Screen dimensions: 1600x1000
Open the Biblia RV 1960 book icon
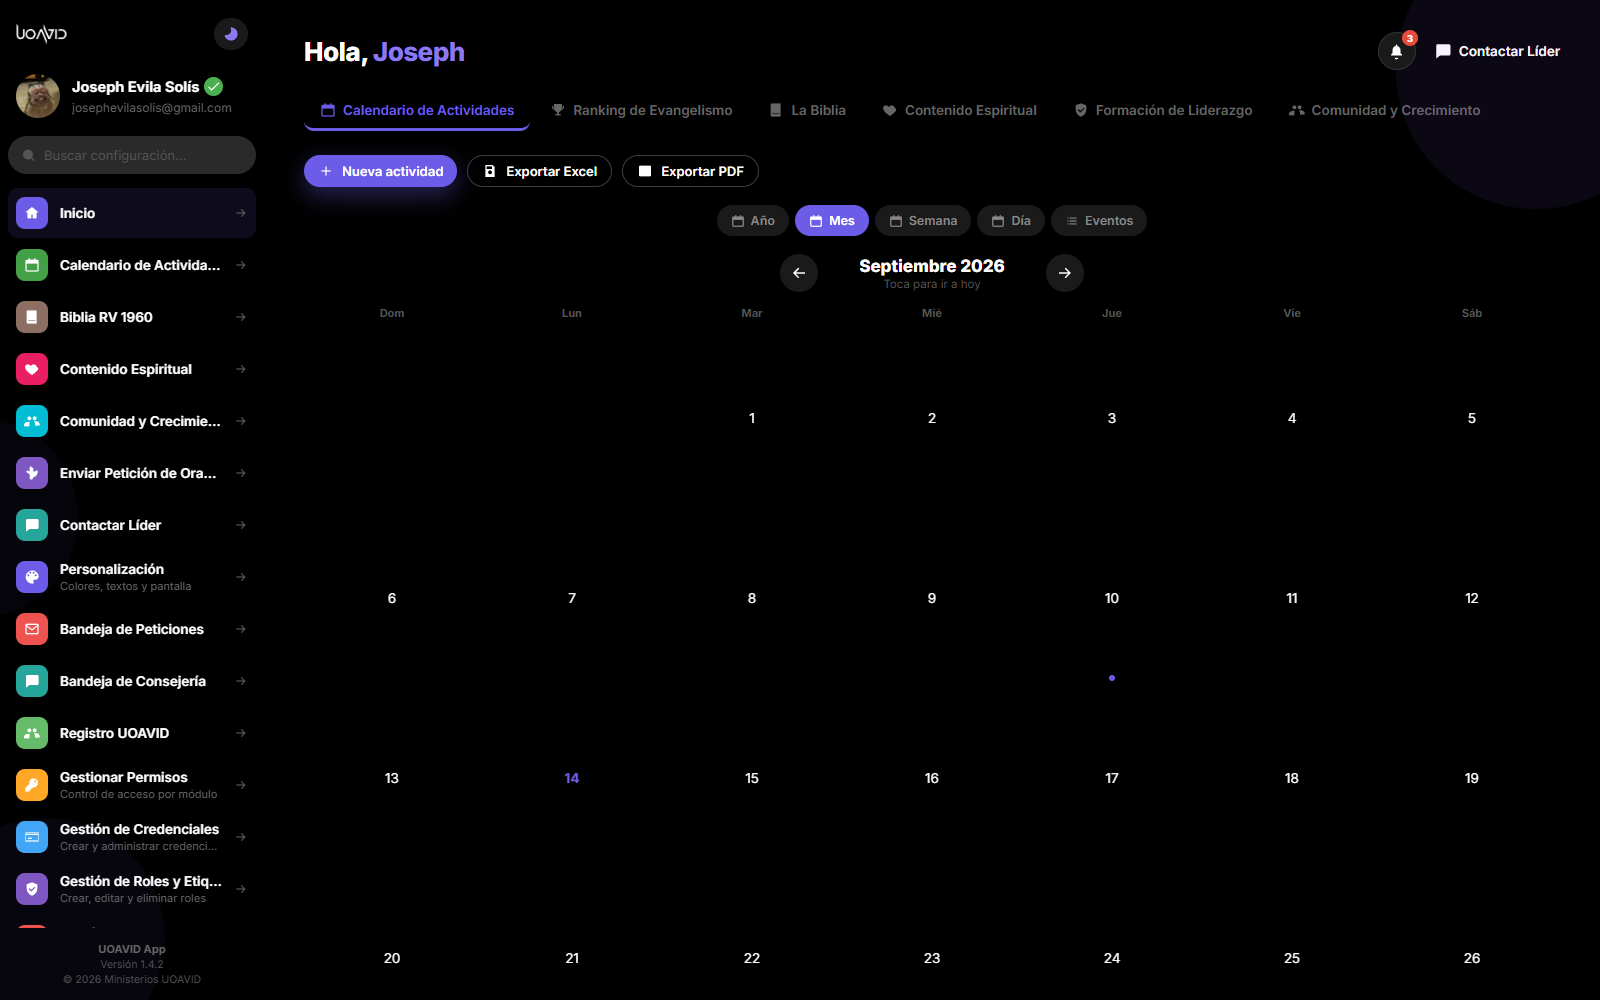click(32, 317)
